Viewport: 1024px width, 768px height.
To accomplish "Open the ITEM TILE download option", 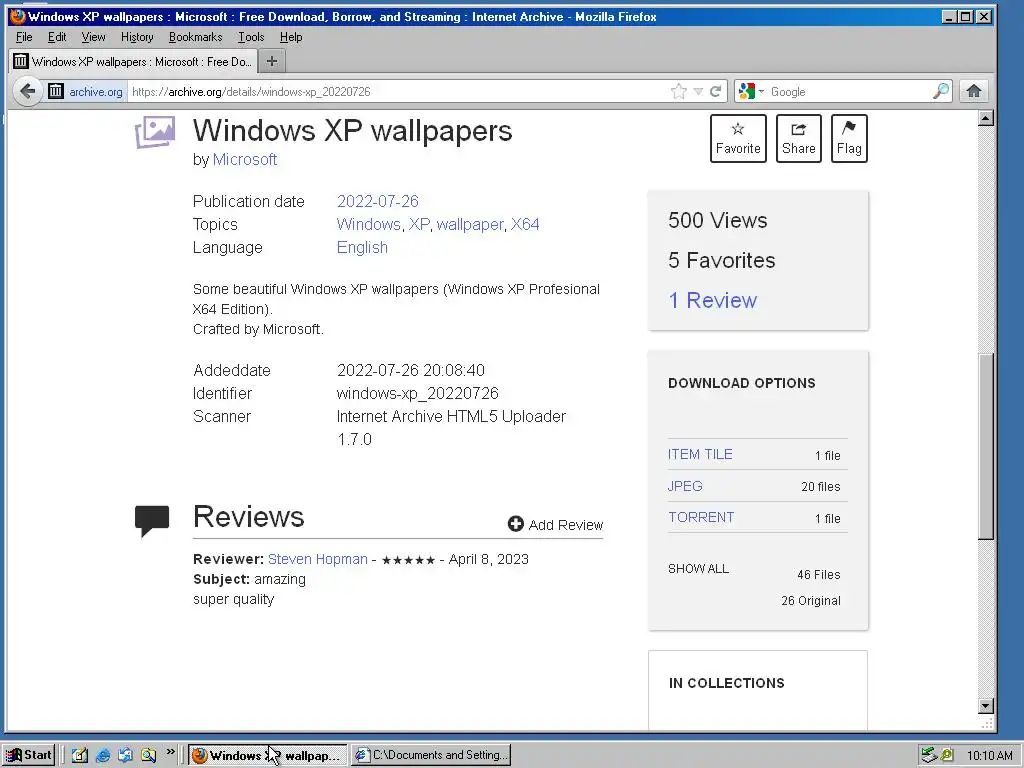I will [x=700, y=455].
